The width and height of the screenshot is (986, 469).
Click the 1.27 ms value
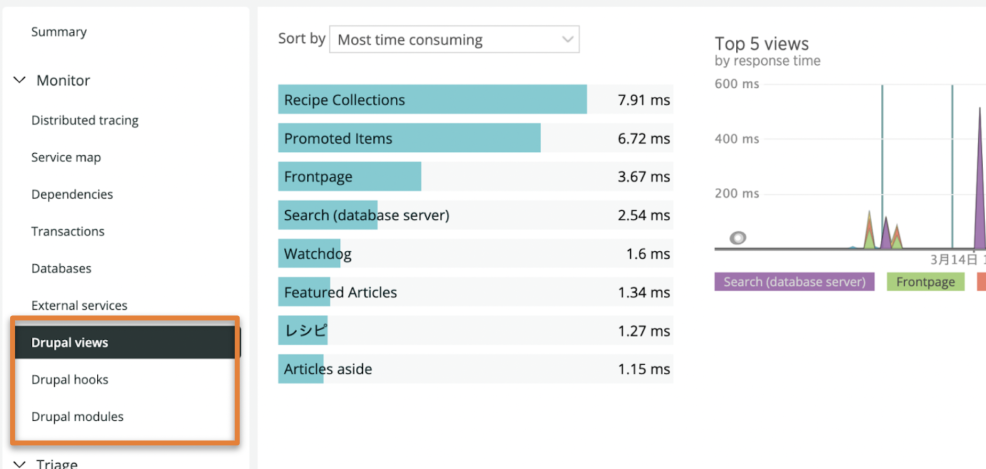(x=643, y=331)
